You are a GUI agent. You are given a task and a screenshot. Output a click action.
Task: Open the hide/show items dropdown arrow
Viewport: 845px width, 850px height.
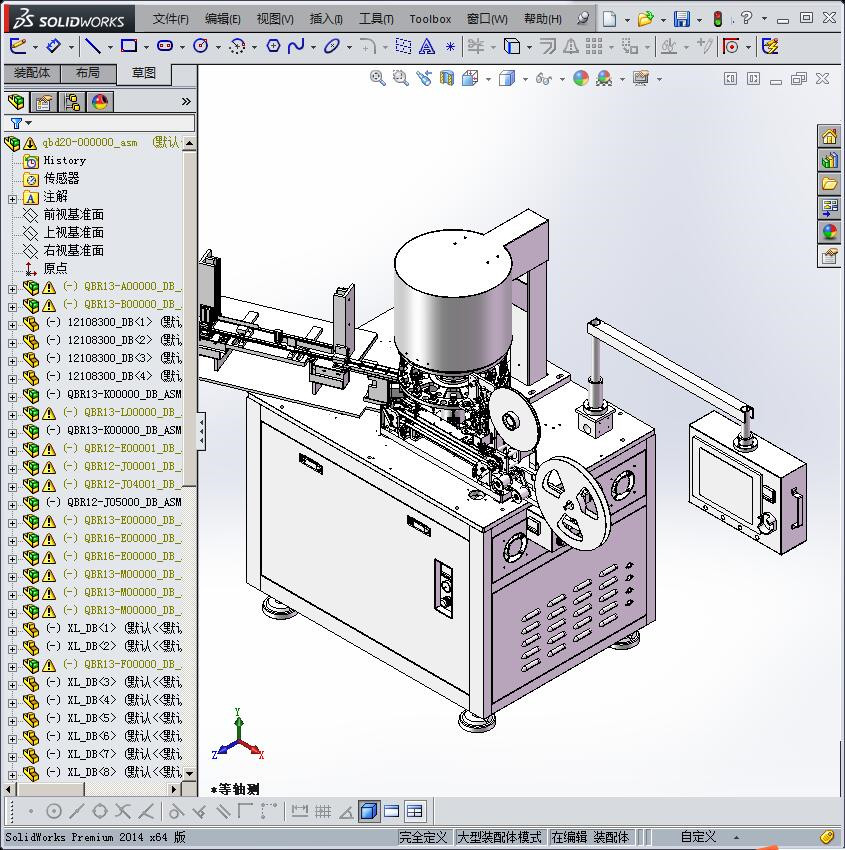coord(562,79)
